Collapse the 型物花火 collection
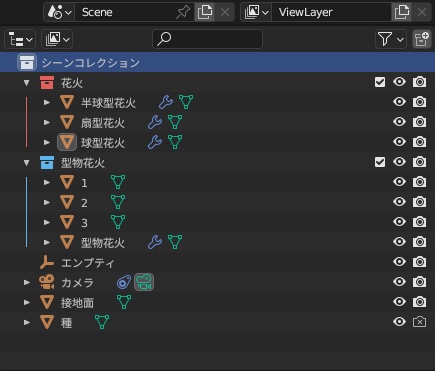 point(26,162)
